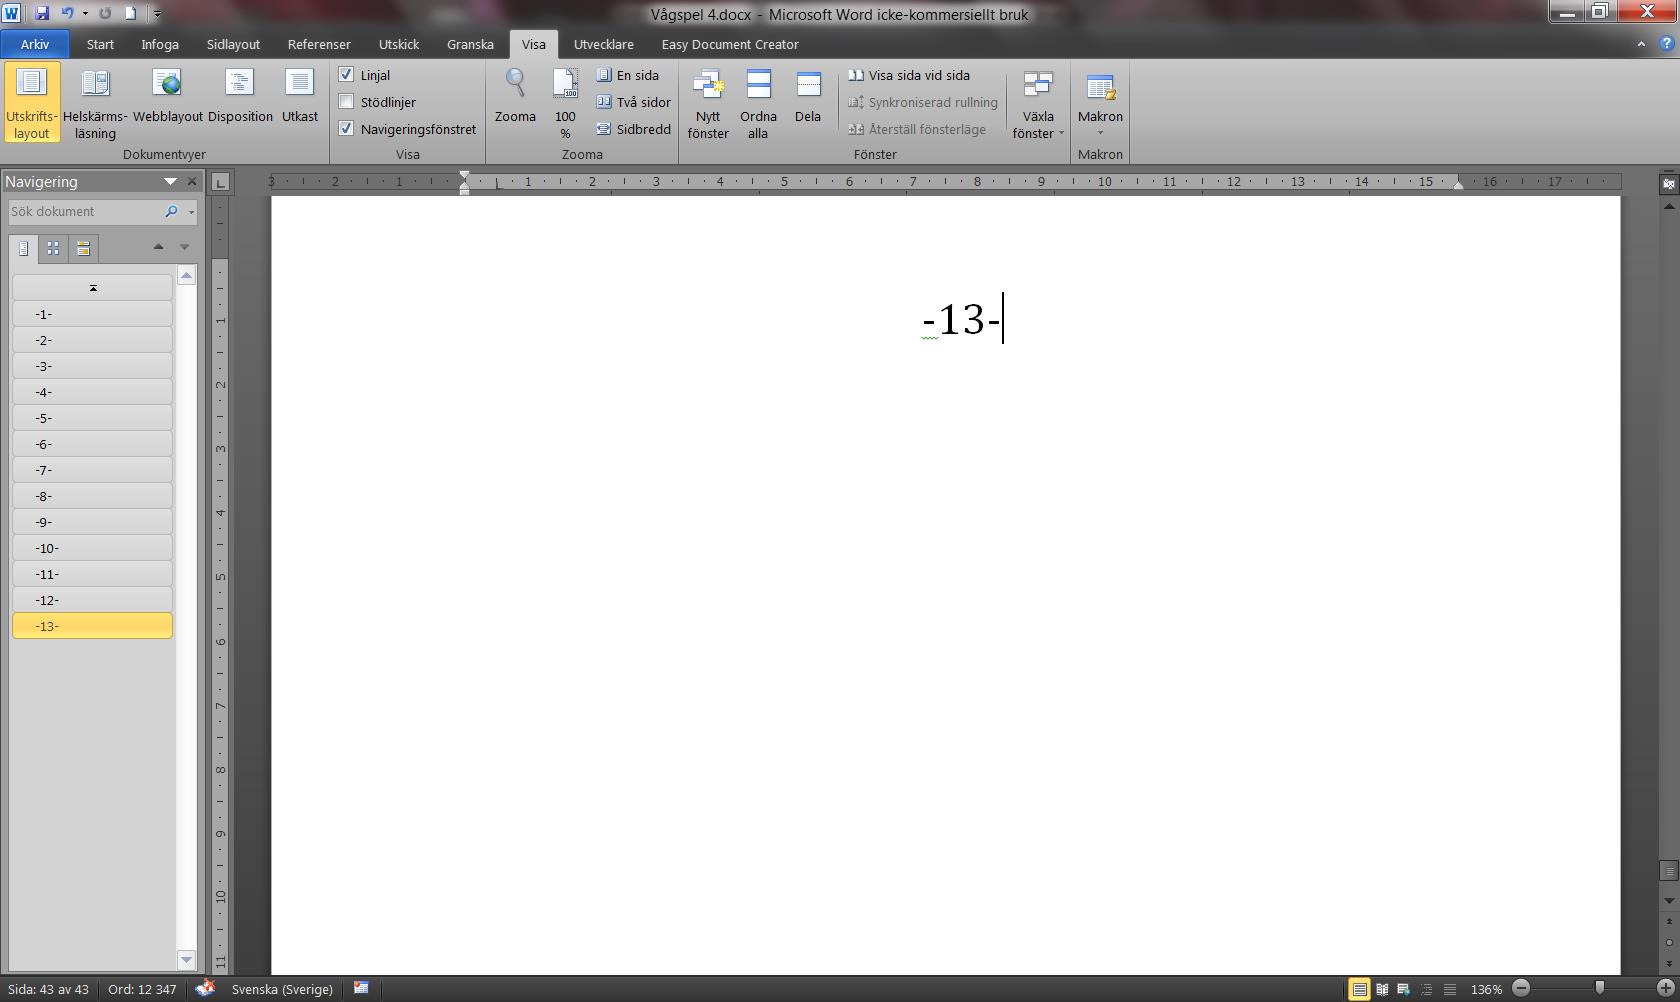Viewport: 1680px width, 1002px height.
Task: Select full screen reading icon in status bar
Action: [1382, 989]
